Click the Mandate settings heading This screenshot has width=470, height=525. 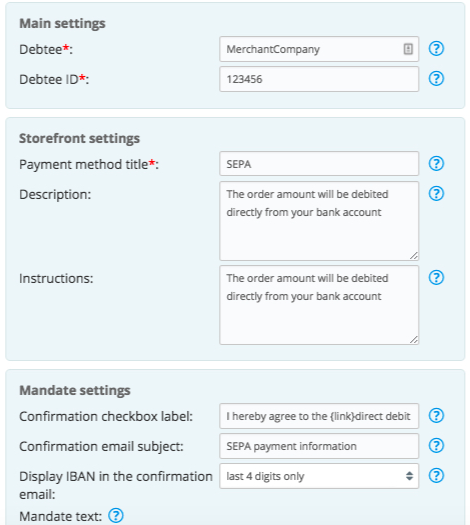pyautogui.click(x=75, y=390)
